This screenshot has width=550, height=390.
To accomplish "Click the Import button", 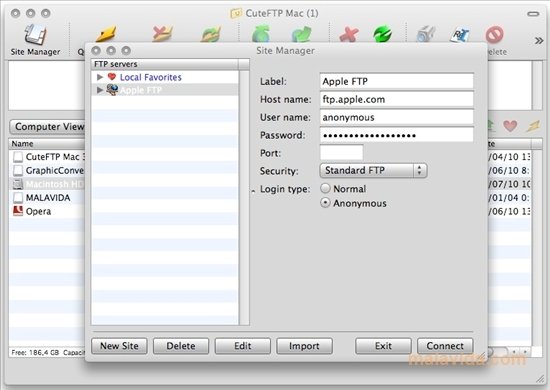I will tap(304, 346).
